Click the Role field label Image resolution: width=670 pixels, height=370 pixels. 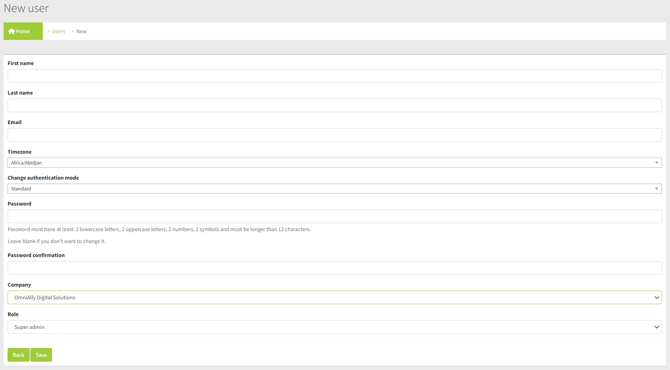(x=13, y=314)
